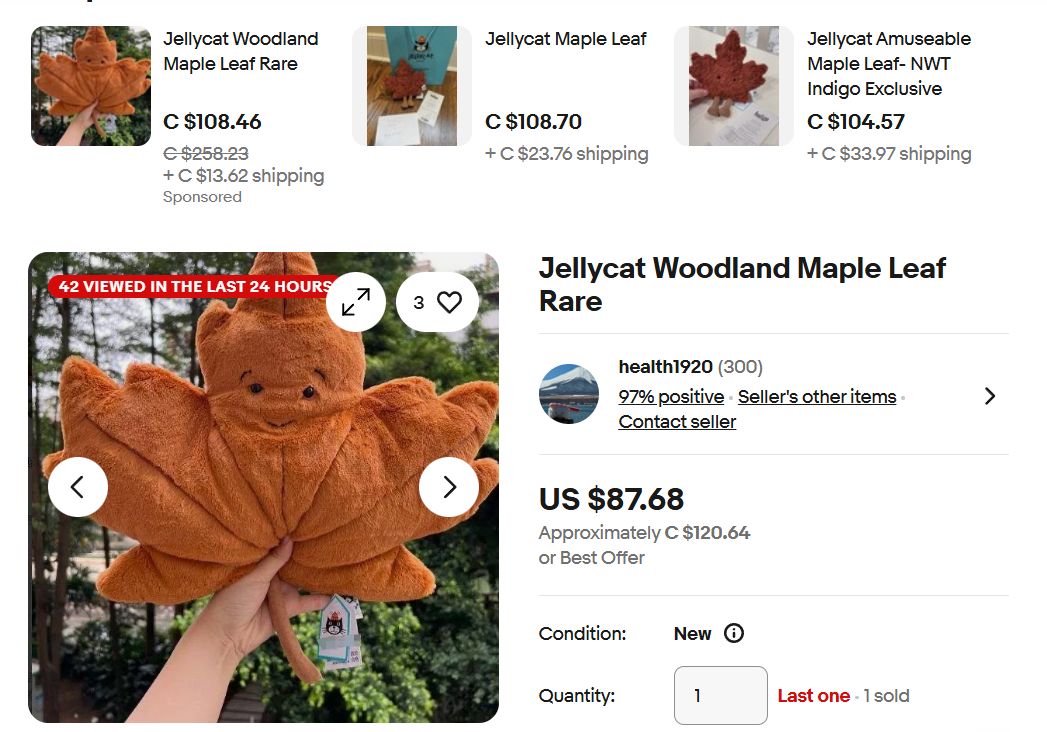Open the 97% positive feedback link
The height and width of the screenshot is (732, 1047).
tap(671, 397)
